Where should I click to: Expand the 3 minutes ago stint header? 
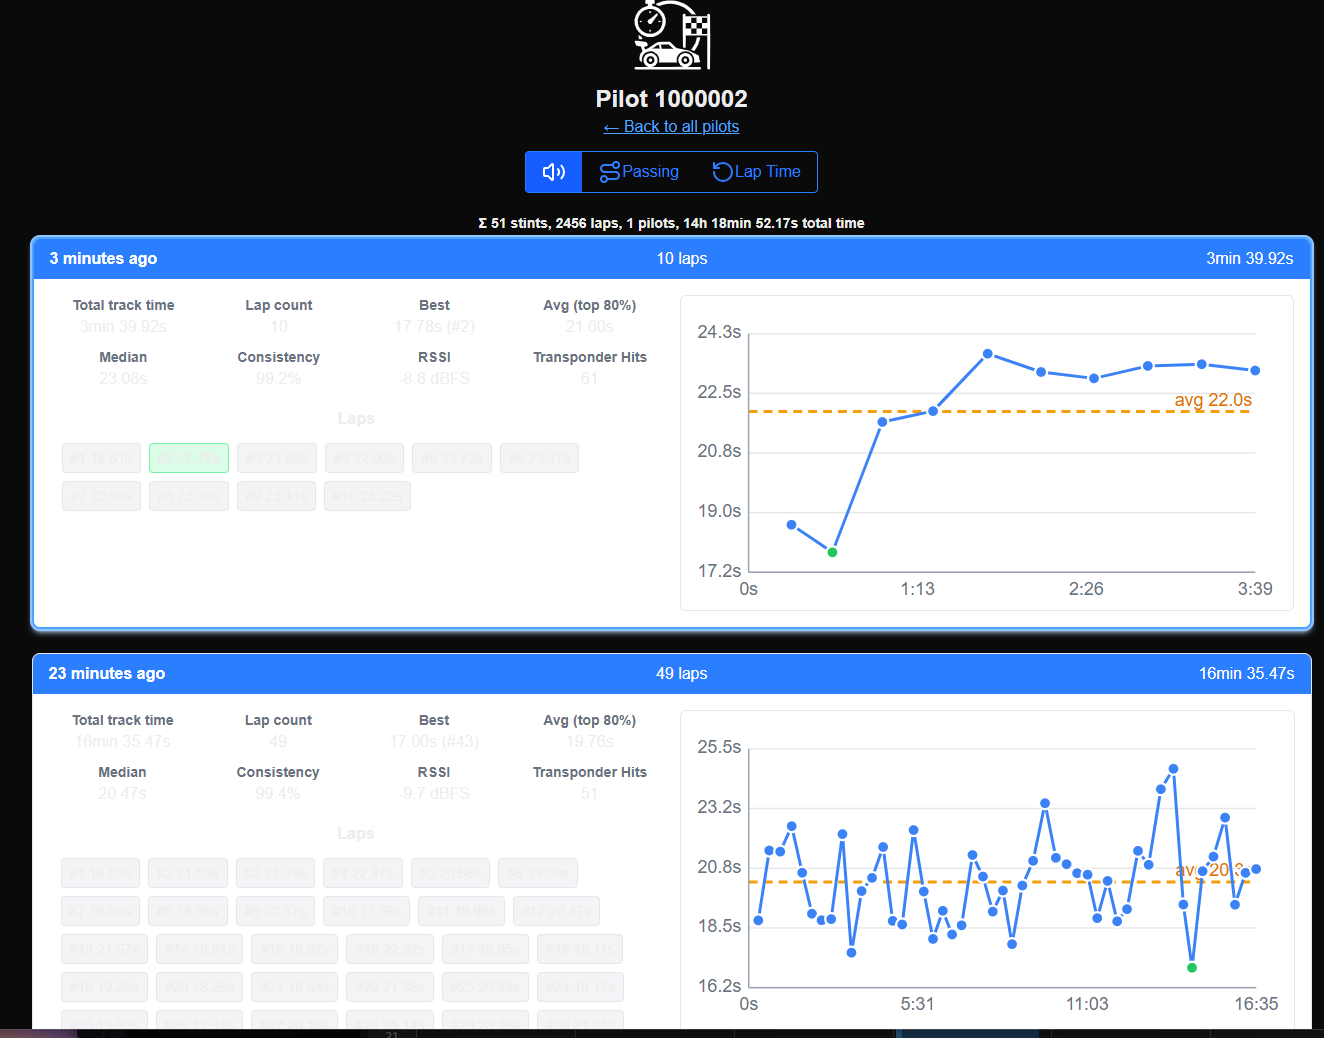tap(104, 258)
